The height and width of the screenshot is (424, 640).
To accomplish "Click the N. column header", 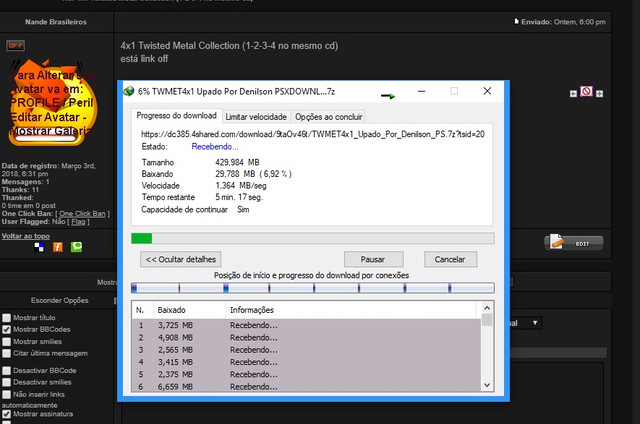I will click(x=142, y=310).
